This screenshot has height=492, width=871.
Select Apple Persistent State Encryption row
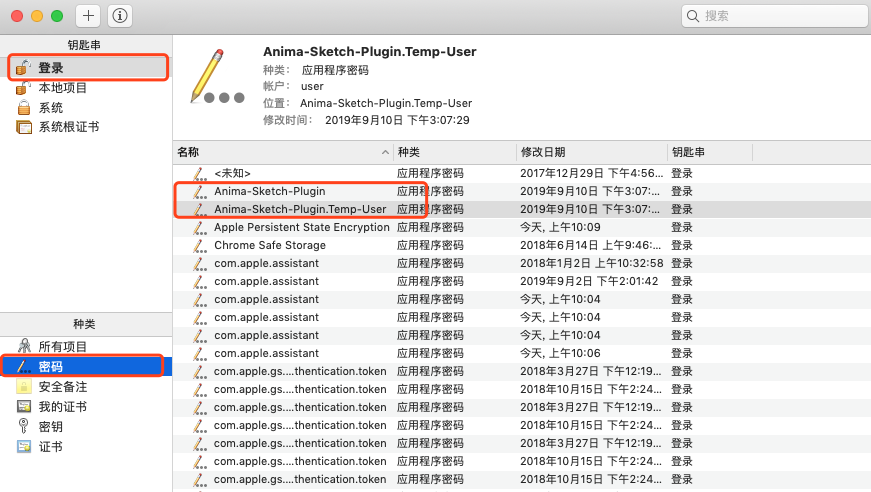point(301,227)
